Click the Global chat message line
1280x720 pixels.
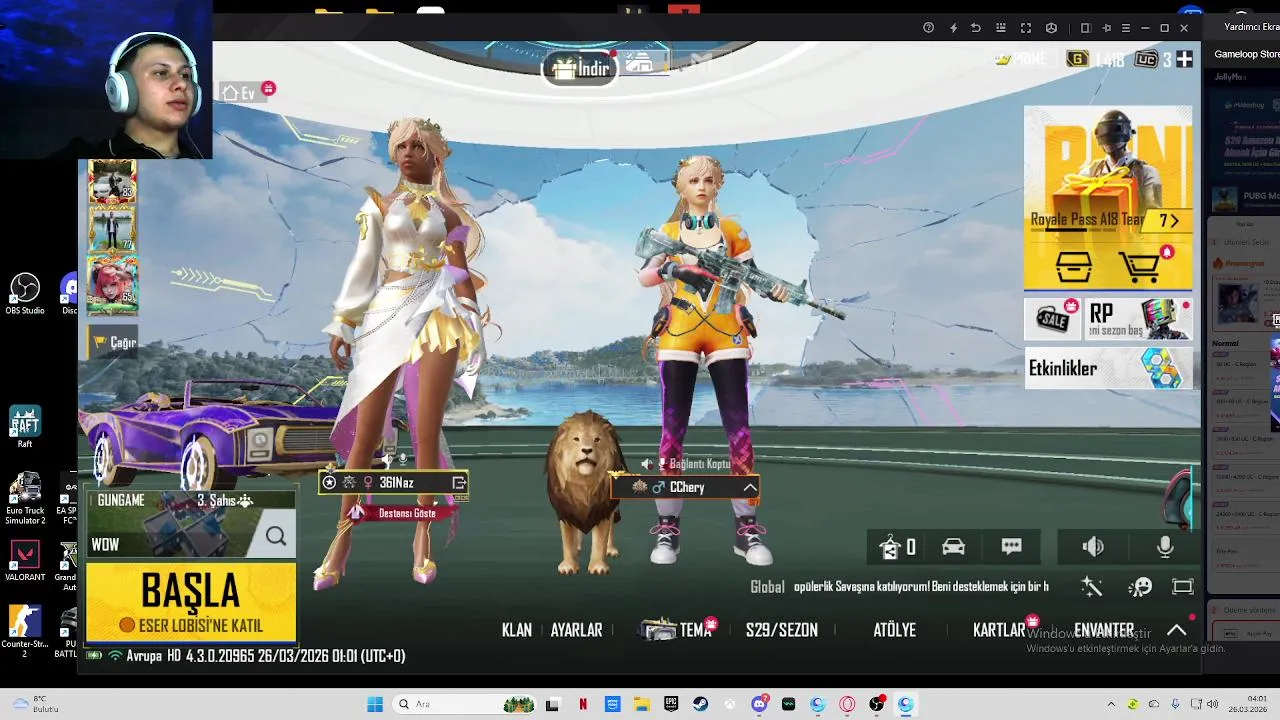point(899,587)
